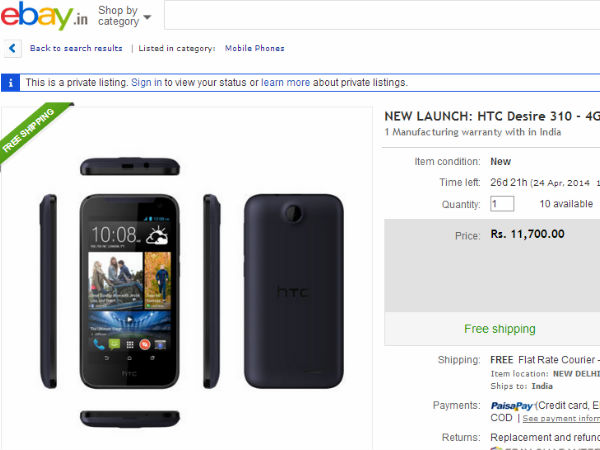Click the eBay logo

45,17
